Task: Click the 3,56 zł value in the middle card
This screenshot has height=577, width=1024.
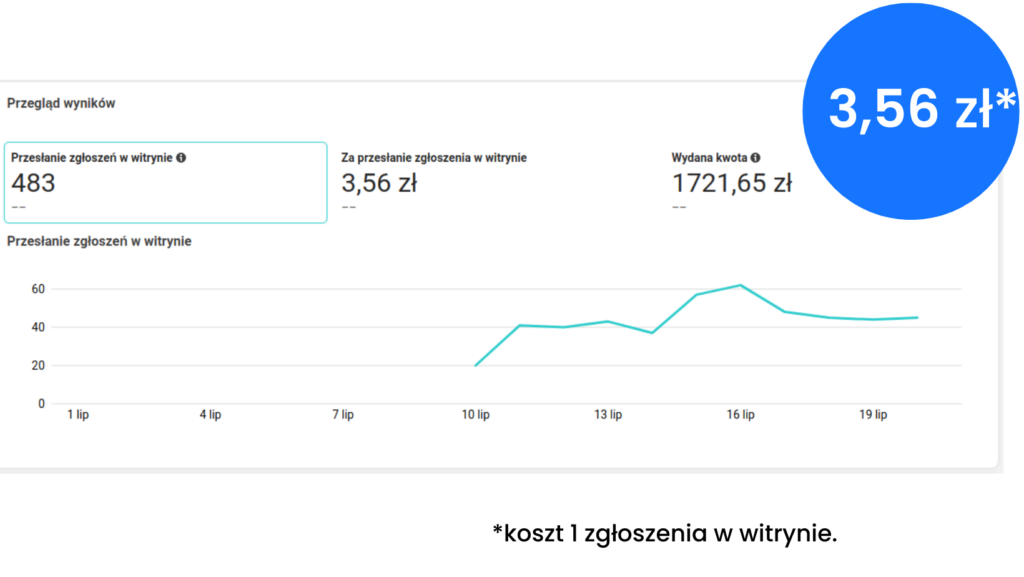Action: coord(379,184)
